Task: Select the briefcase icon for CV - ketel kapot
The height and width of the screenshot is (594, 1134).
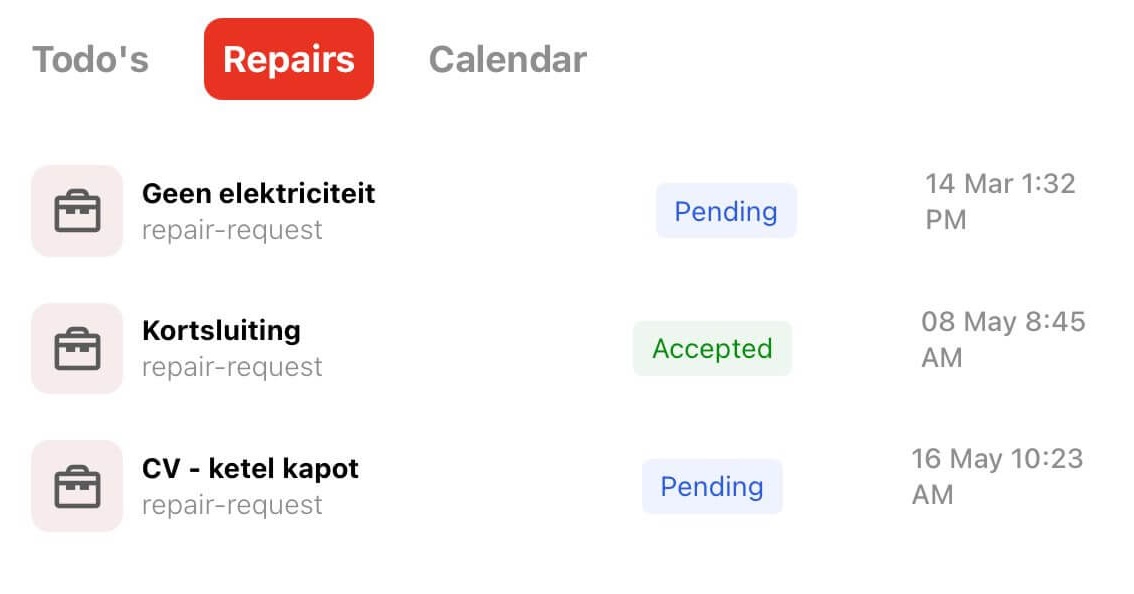Action: 77,486
